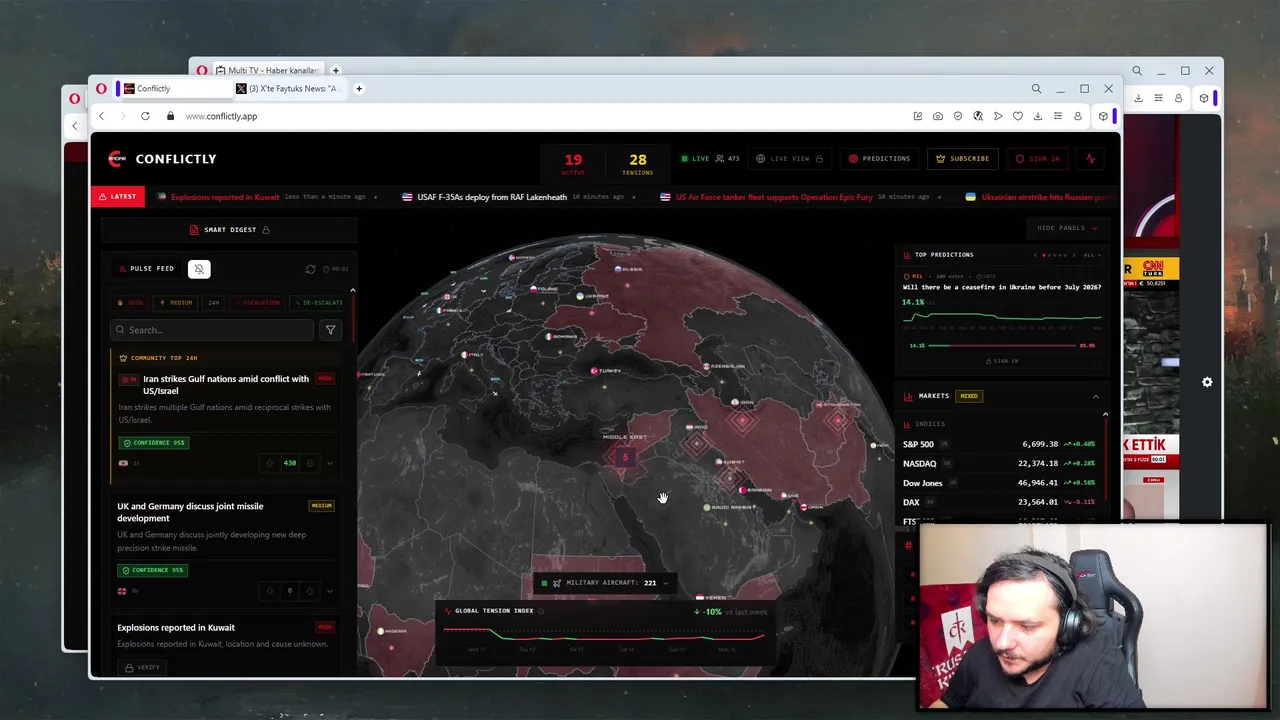Open the Opera profile account icon
The image size is (1280, 720).
1078,116
